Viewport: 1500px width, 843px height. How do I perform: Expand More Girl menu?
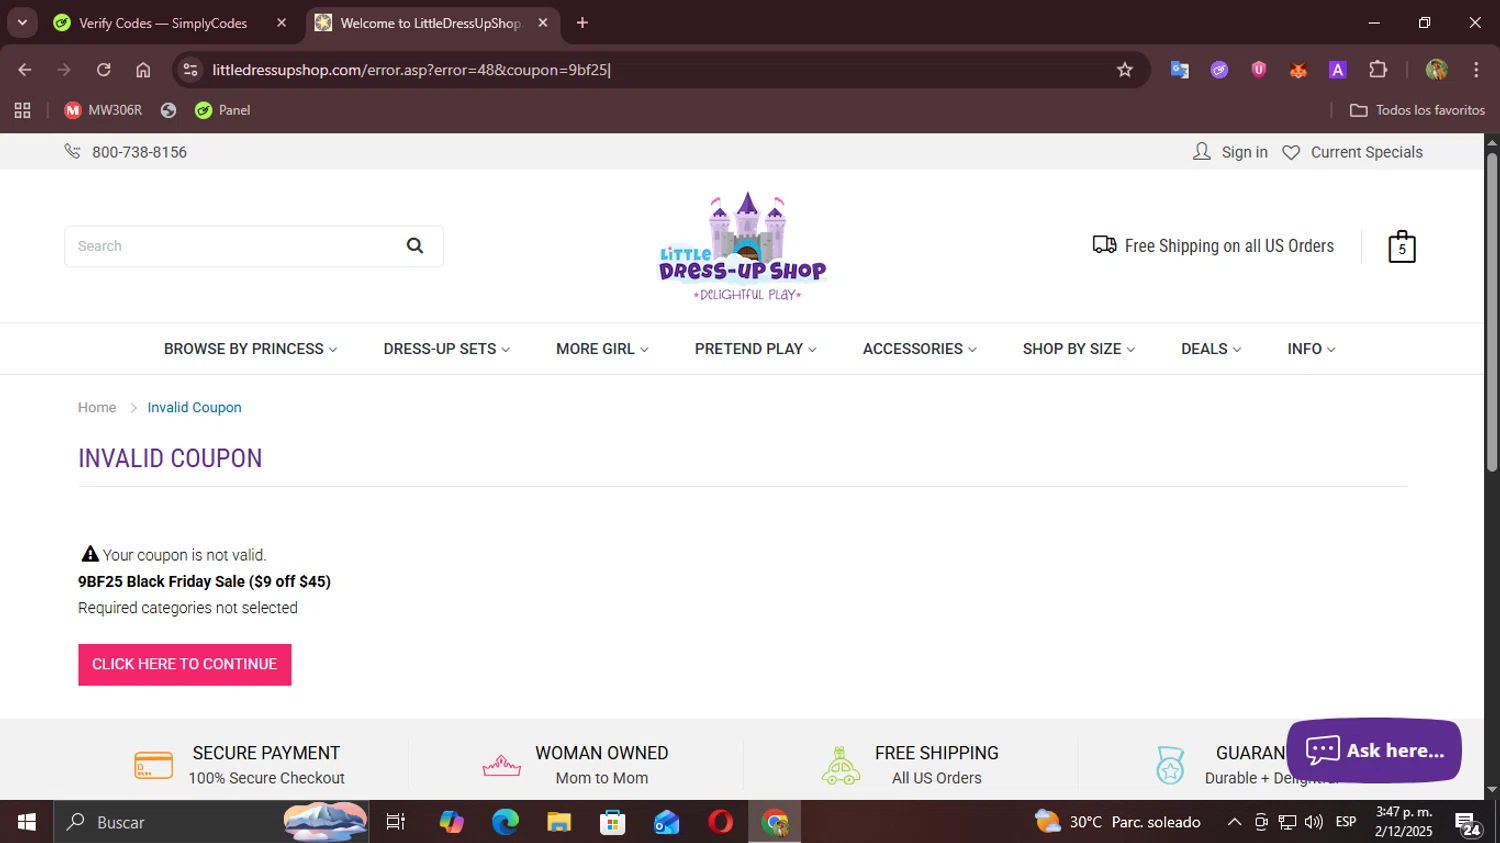[x=602, y=349]
